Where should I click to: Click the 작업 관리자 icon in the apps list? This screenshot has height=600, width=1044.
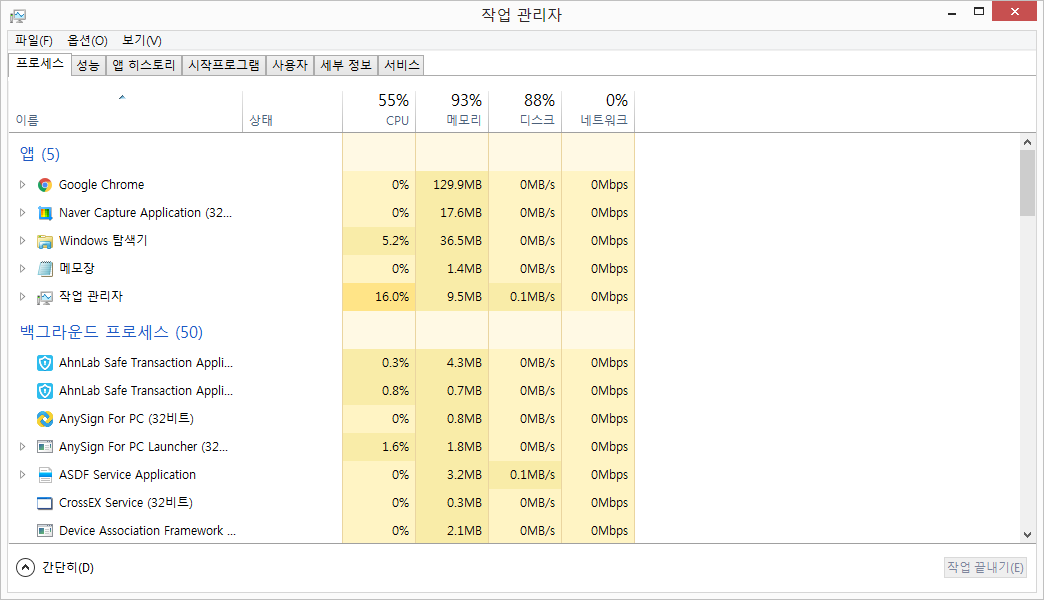tap(45, 298)
